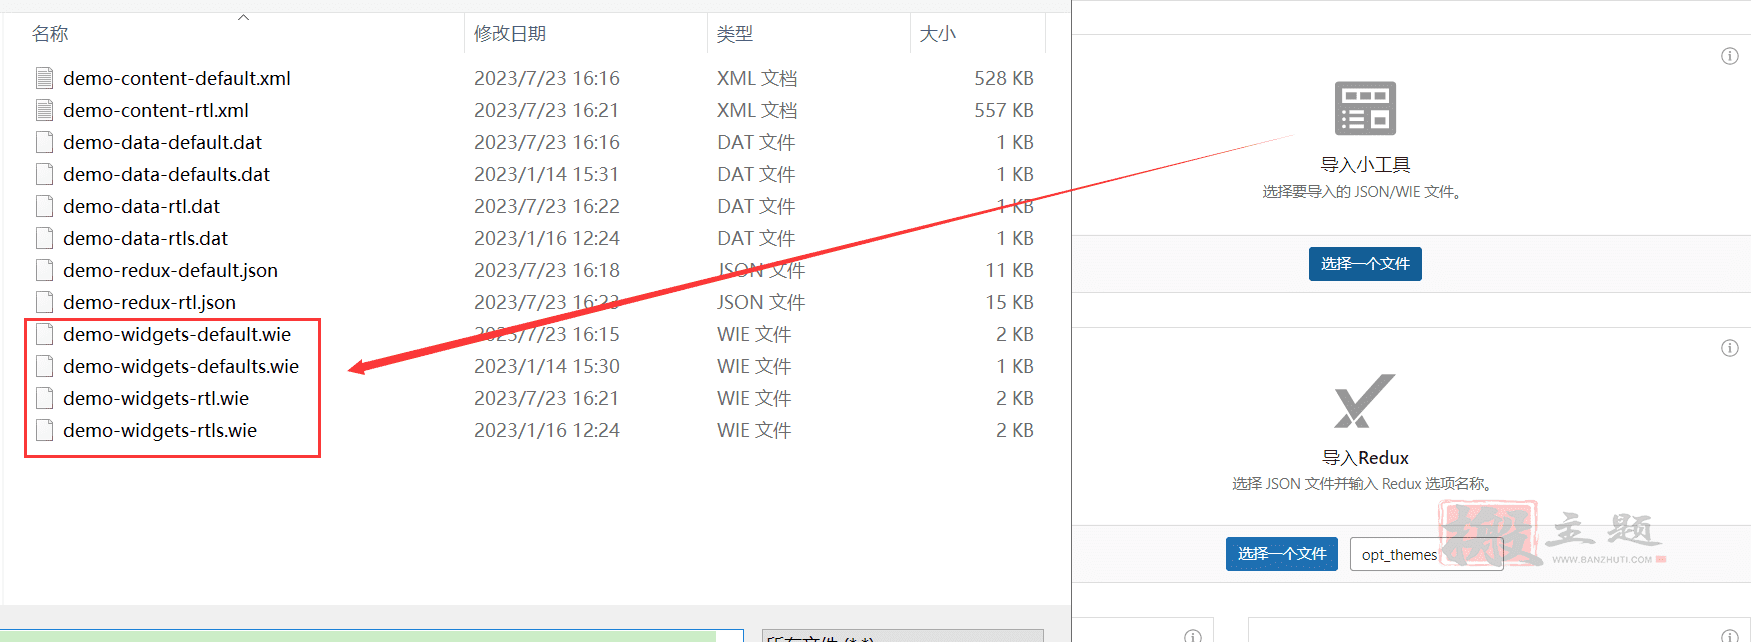1751x642 pixels.
Task: Click the file icon of demo-data-rtl.dat
Action: 44,206
